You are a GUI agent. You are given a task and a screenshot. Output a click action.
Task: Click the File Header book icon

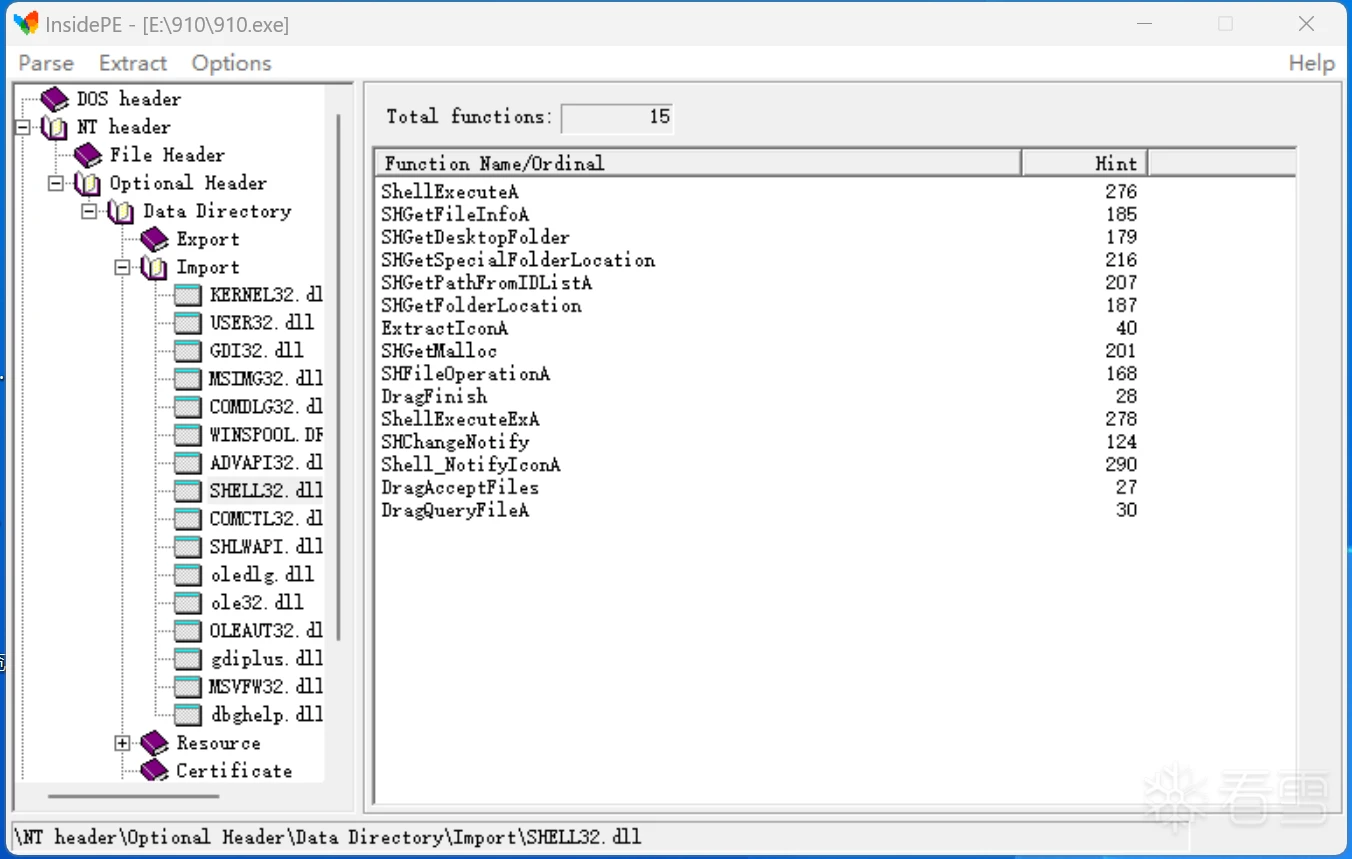[88, 155]
